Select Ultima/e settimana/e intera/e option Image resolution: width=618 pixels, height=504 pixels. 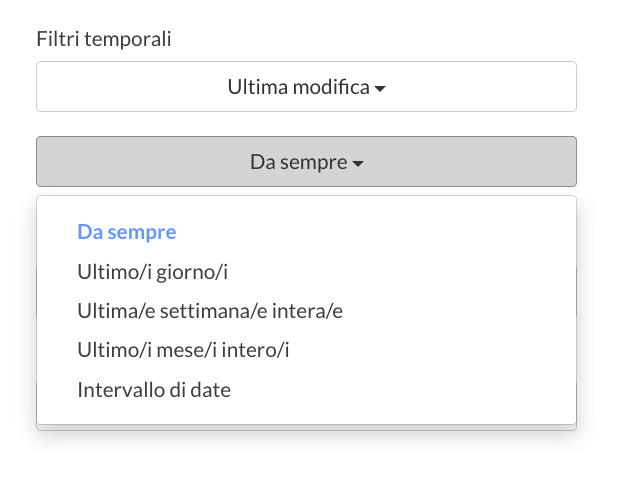click(210, 311)
